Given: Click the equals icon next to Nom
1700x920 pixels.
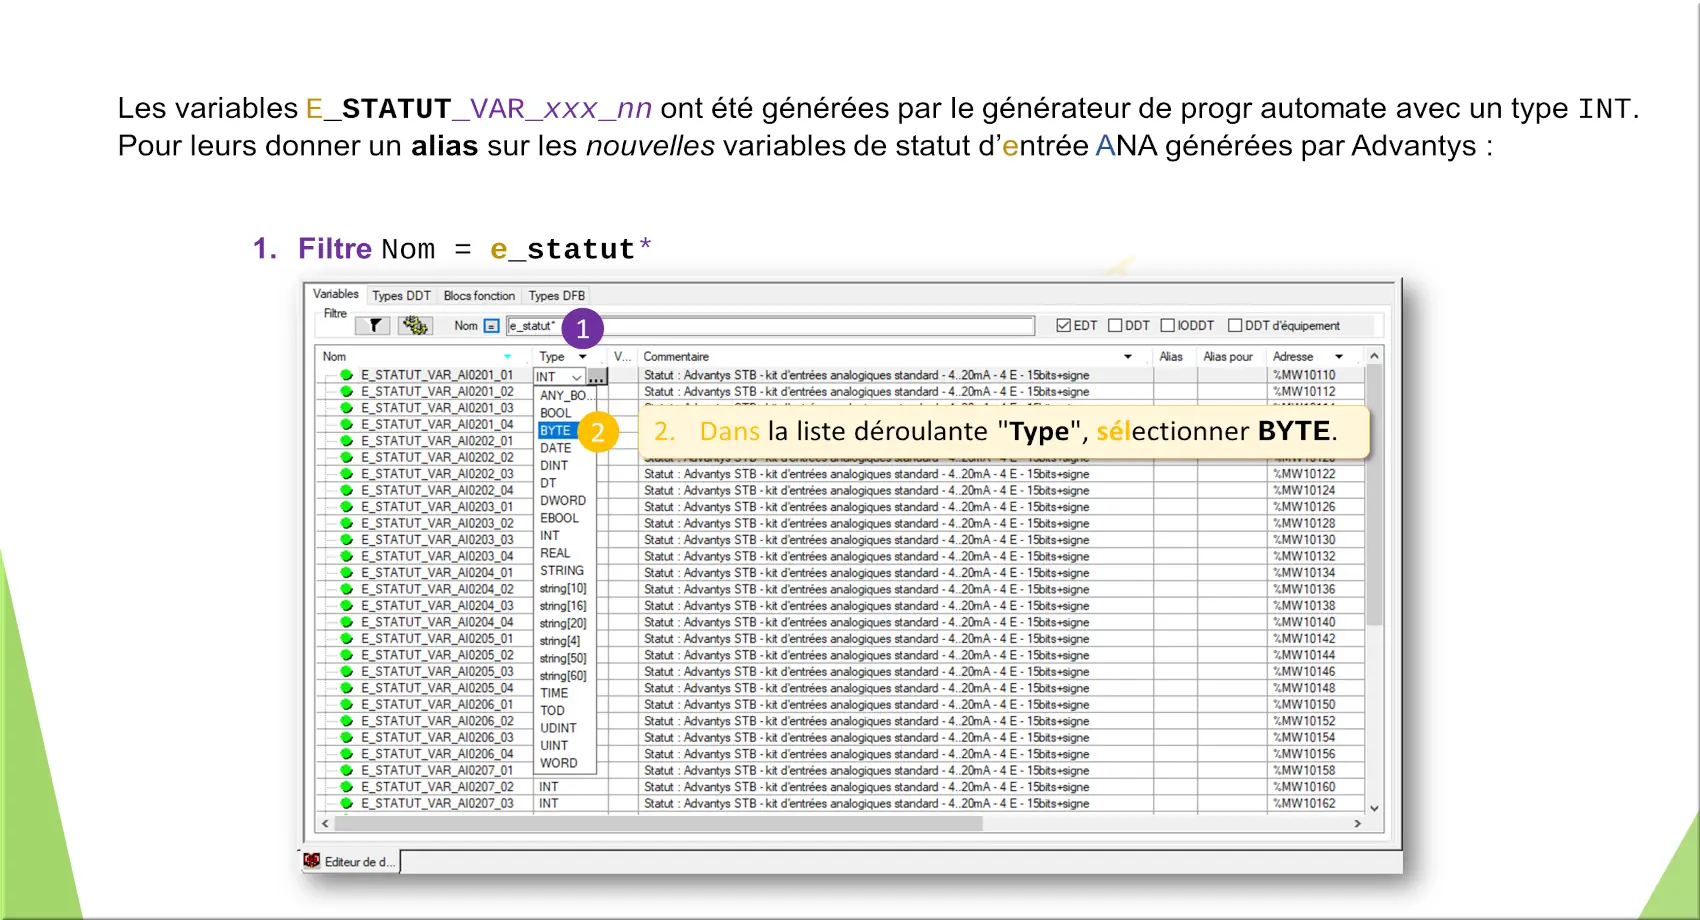Looking at the screenshot, I should pyautogui.click(x=492, y=326).
